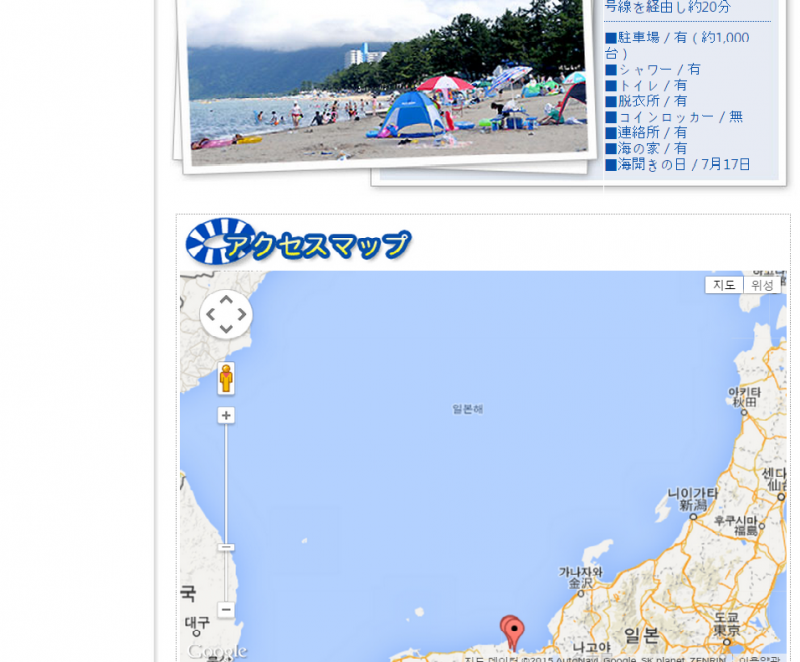Open the Google logo on the map
Viewport: 800px width, 662px height.
[x=216, y=651]
